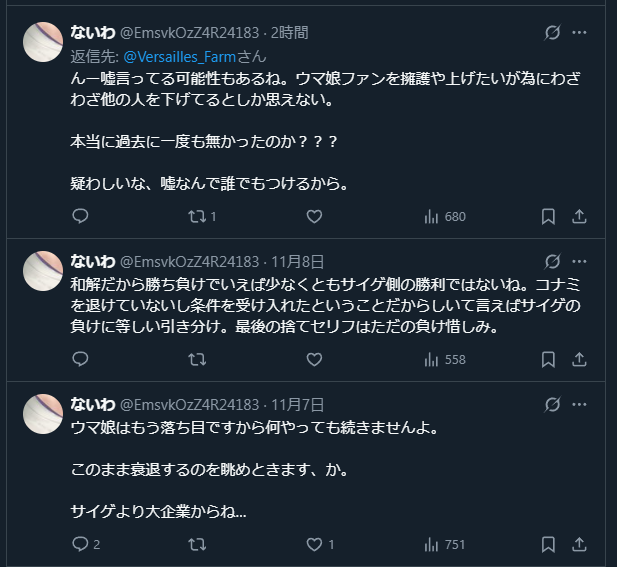Open more options on the 11月8日 tweet
The image size is (617, 567).
point(579,261)
